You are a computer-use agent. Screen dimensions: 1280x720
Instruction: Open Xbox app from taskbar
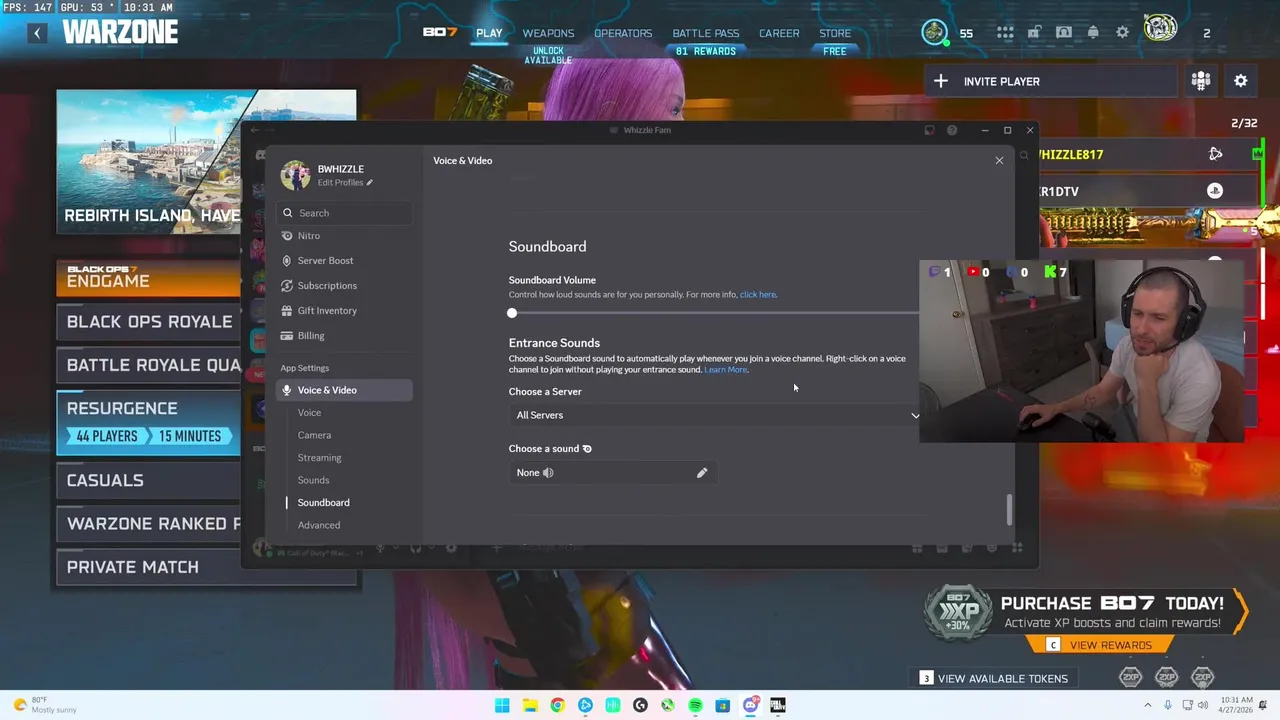point(667,705)
